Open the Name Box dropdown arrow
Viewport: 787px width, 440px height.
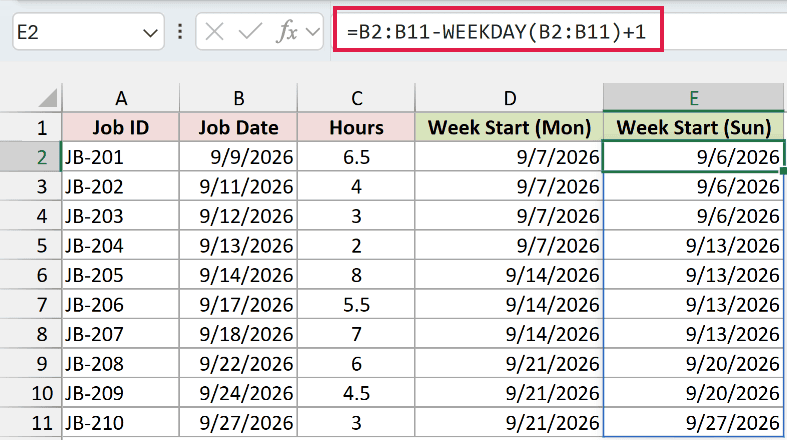pyautogui.click(x=150, y=33)
